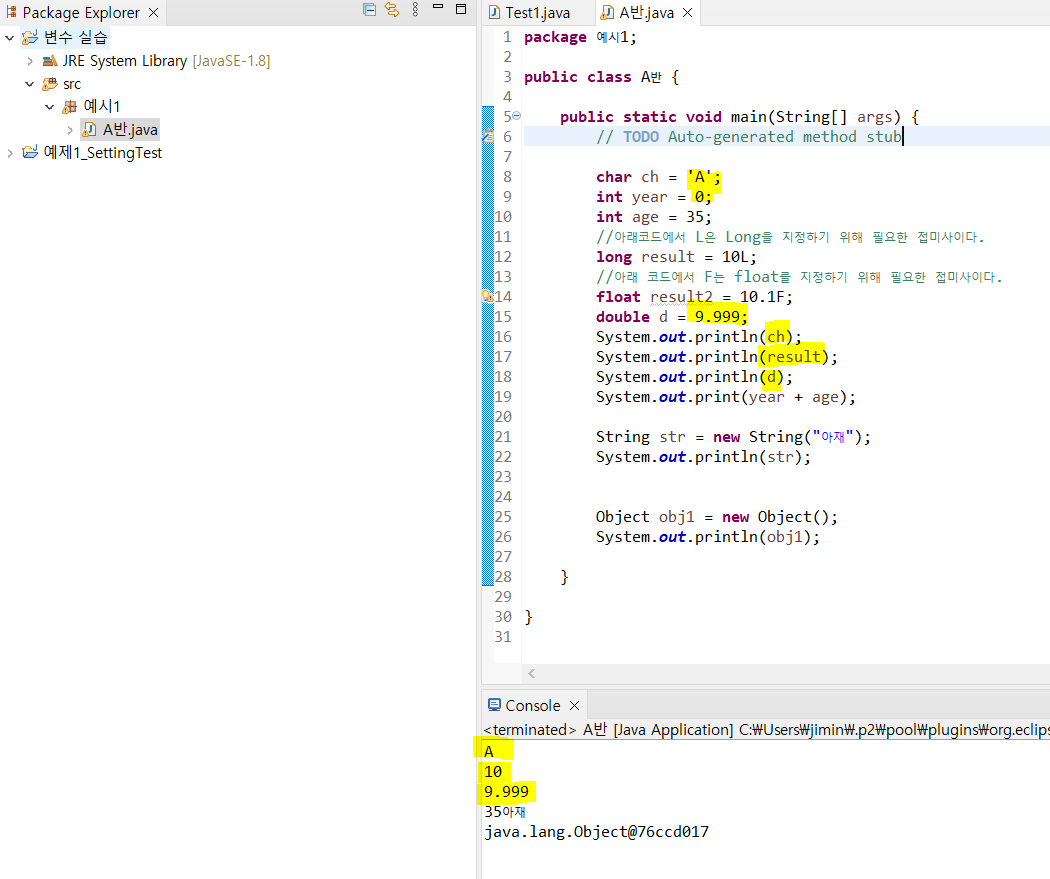Image resolution: width=1050 pixels, height=879 pixels.
Task: Expand the 예제1_SettingTest project
Action: (x=9, y=153)
